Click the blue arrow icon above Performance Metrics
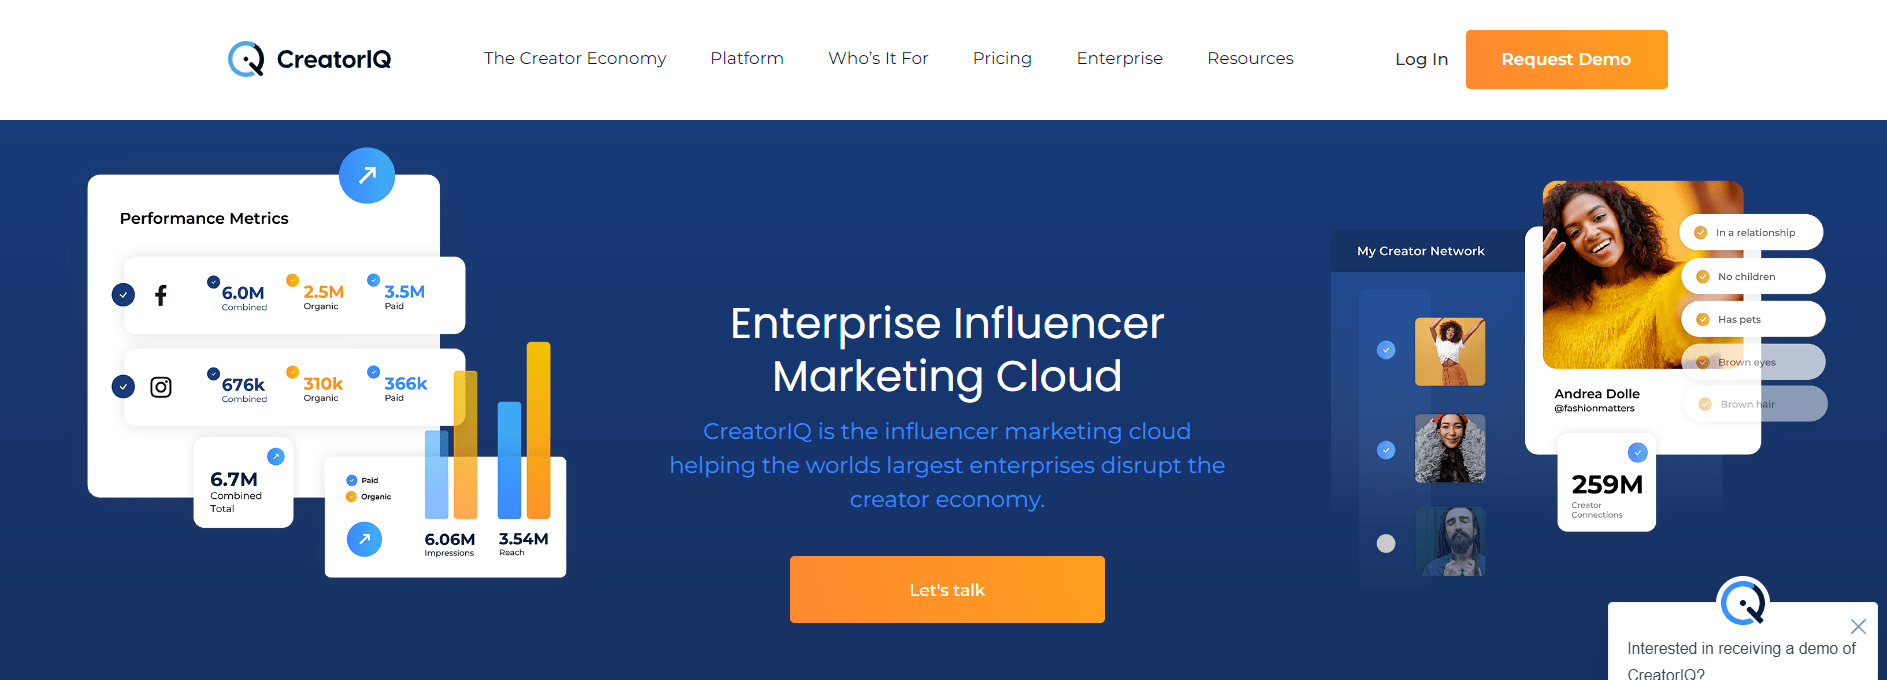 pyautogui.click(x=367, y=175)
